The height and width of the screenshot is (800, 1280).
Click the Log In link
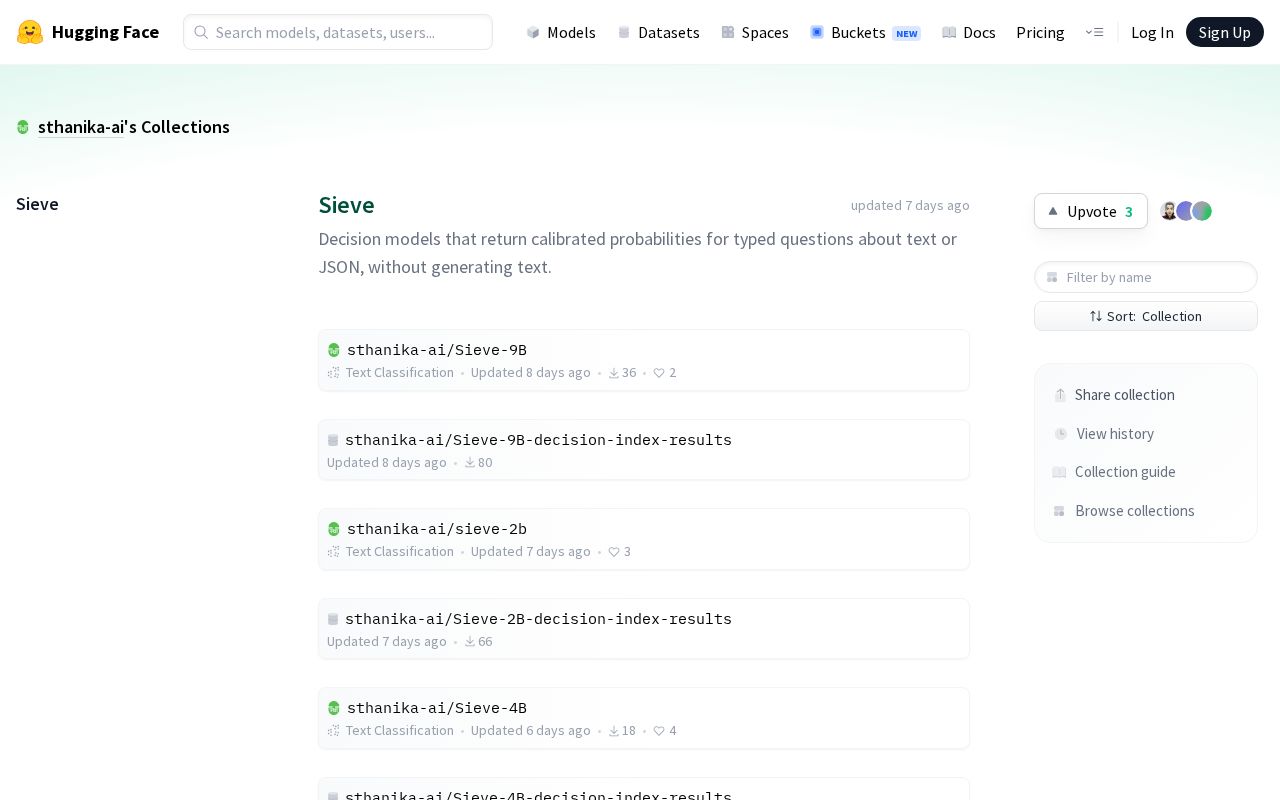[x=1152, y=32]
